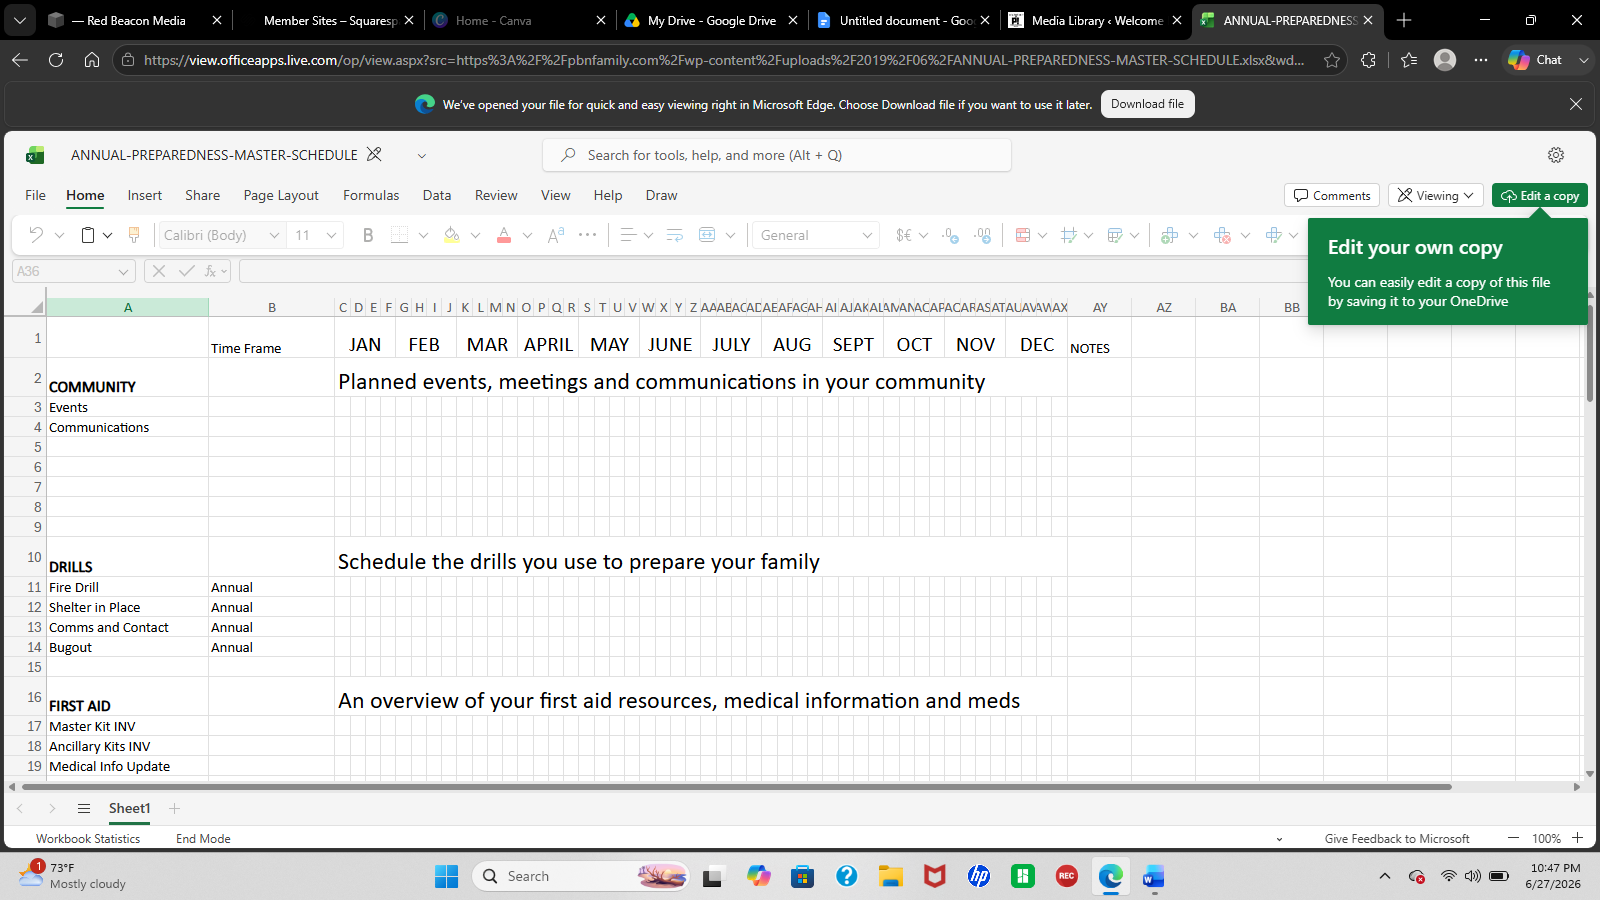Click the Conditional Formatting icon

1023,235
